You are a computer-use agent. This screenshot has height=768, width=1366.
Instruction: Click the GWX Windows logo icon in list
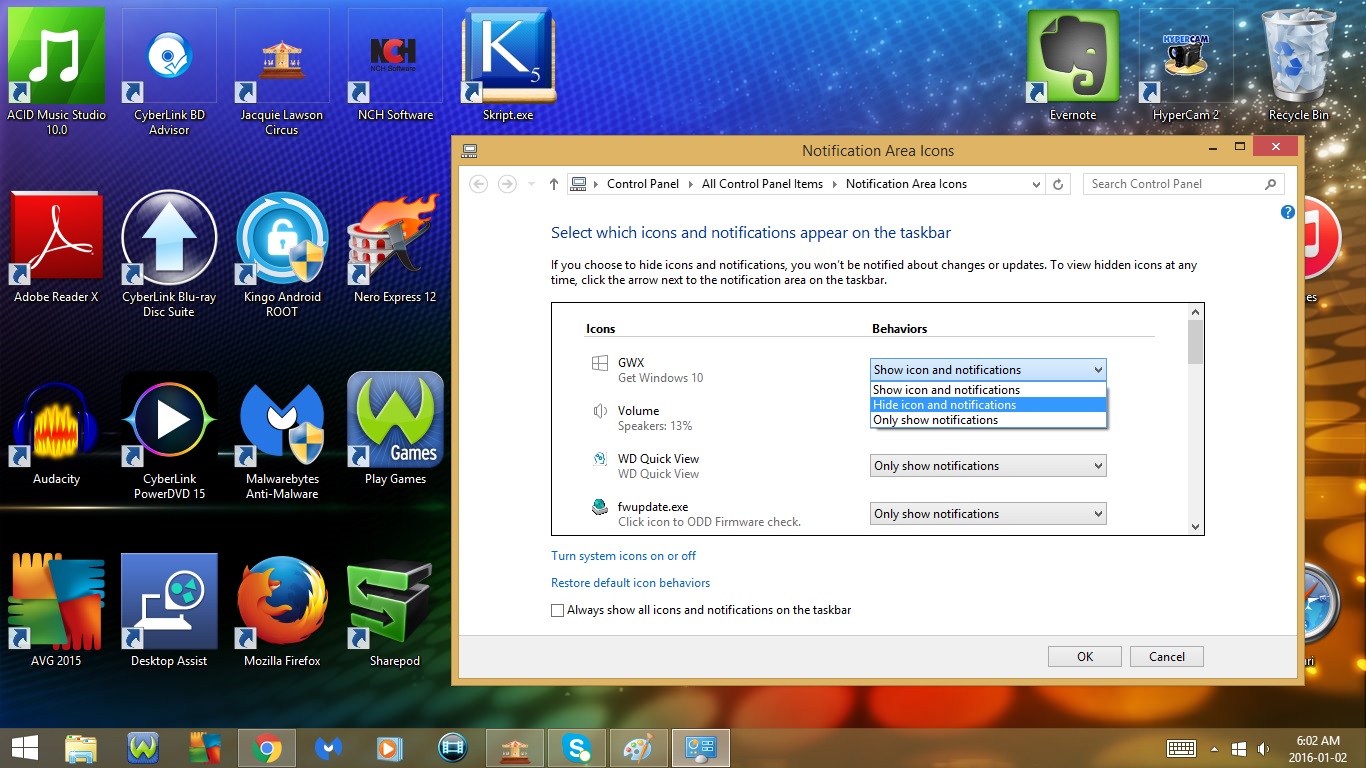tap(599, 363)
